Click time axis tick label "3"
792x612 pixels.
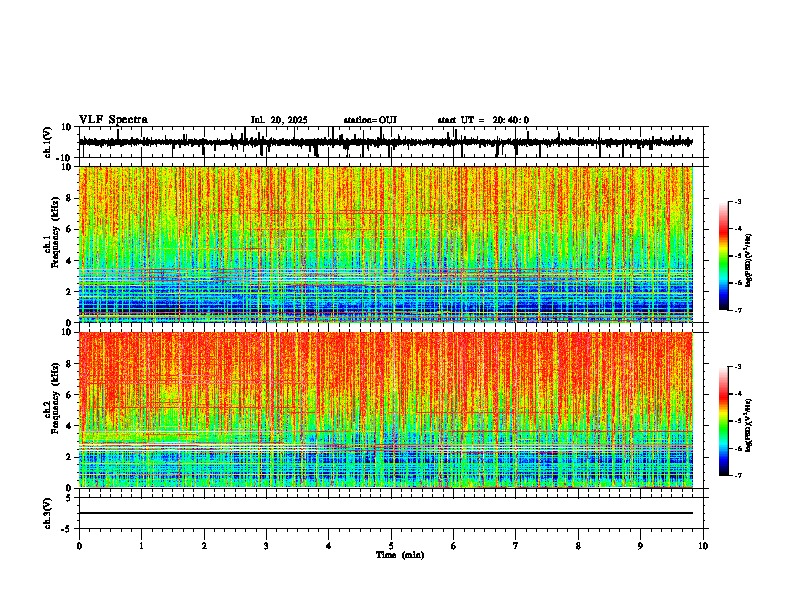266,546
